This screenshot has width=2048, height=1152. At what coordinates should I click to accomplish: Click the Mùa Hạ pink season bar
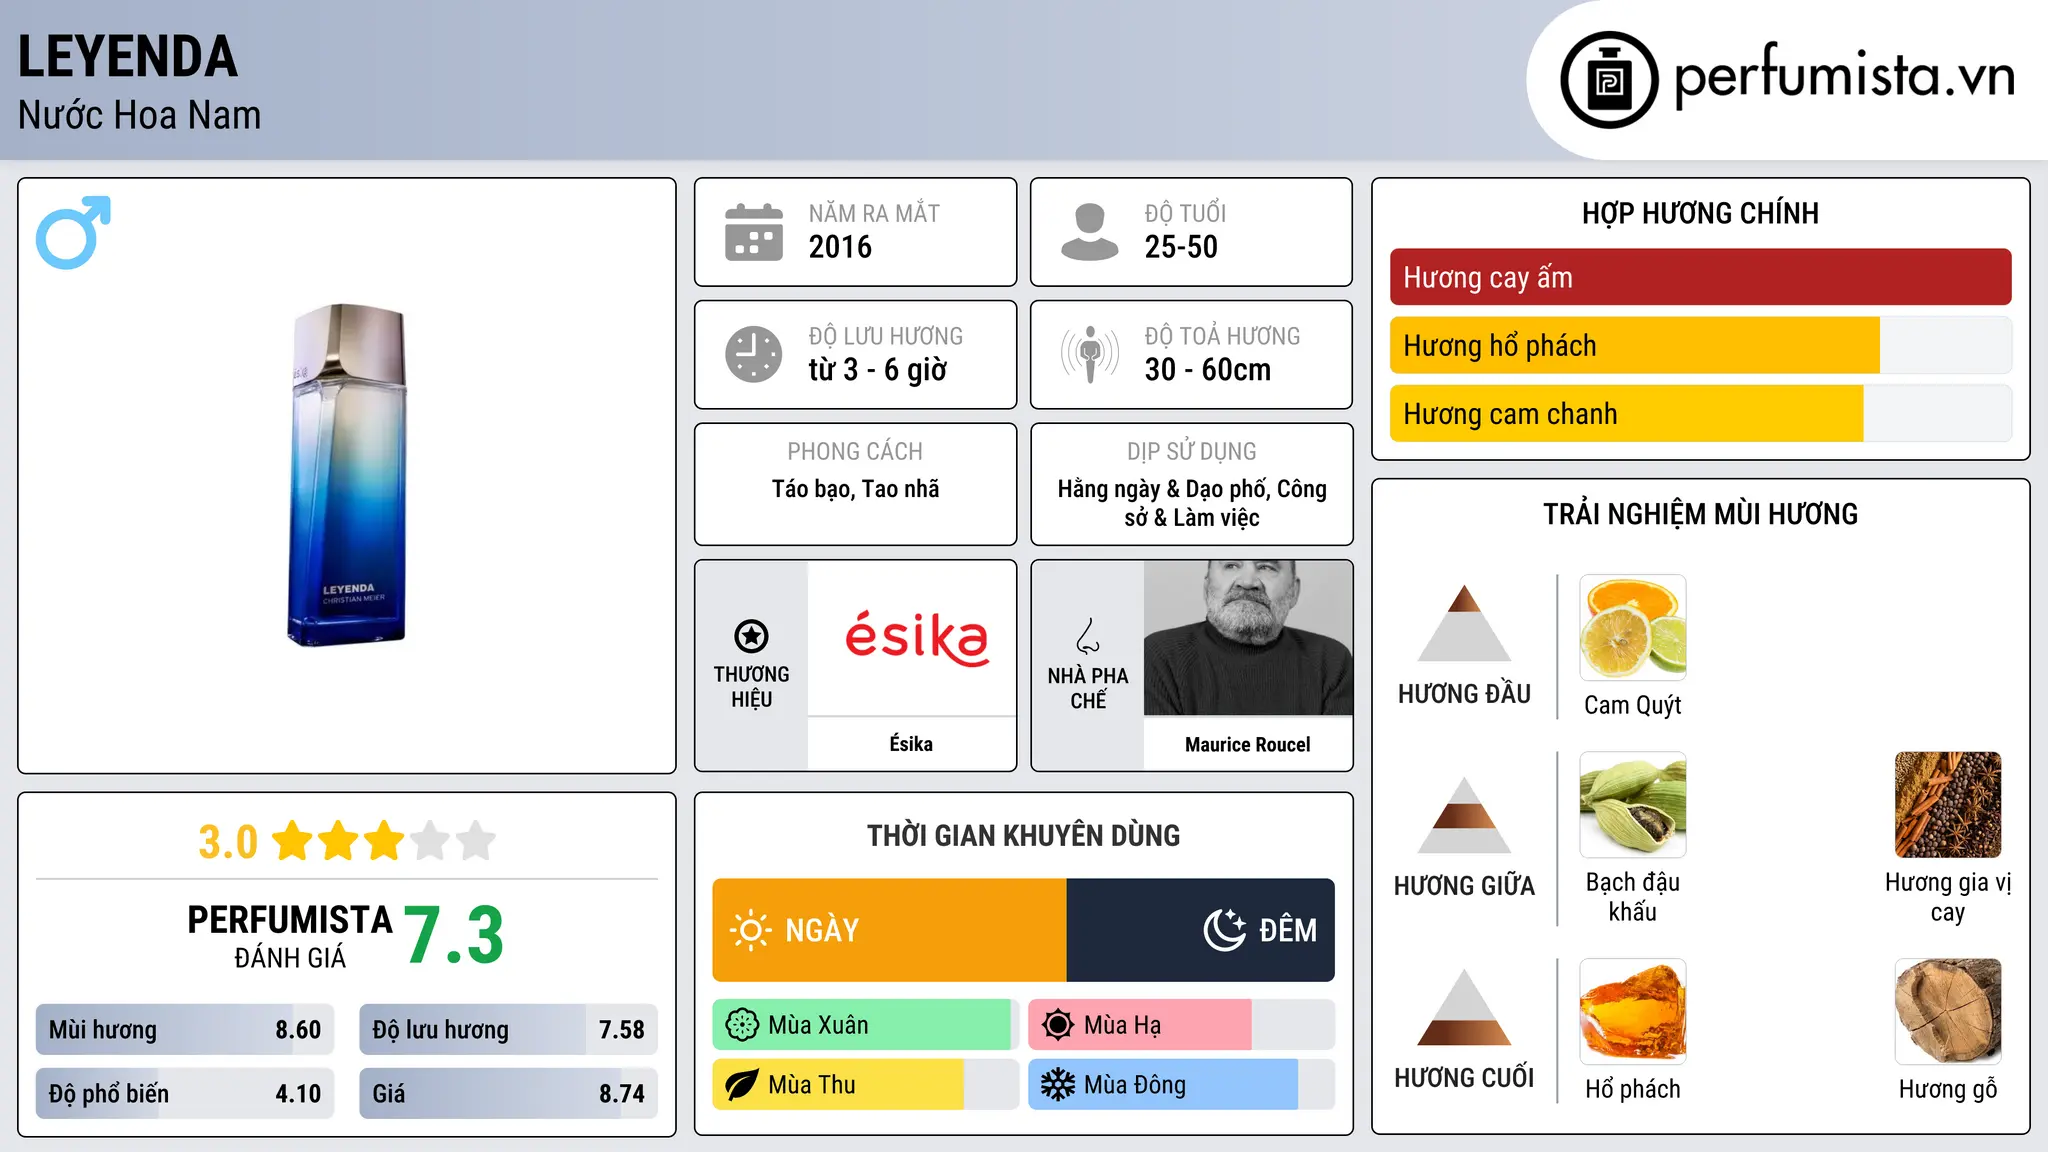(x=1181, y=1025)
